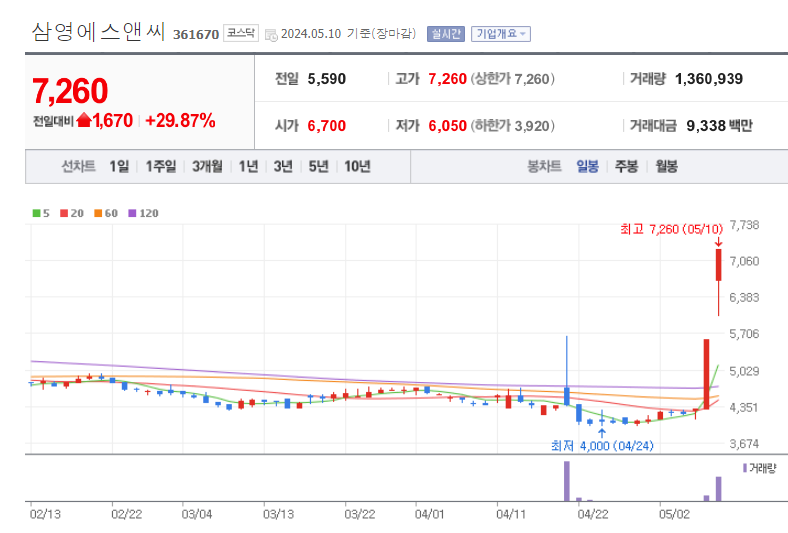The width and height of the screenshot is (788, 533).
Task: Click the green 5-day moving average swatch
Action: click(x=36, y=213)
